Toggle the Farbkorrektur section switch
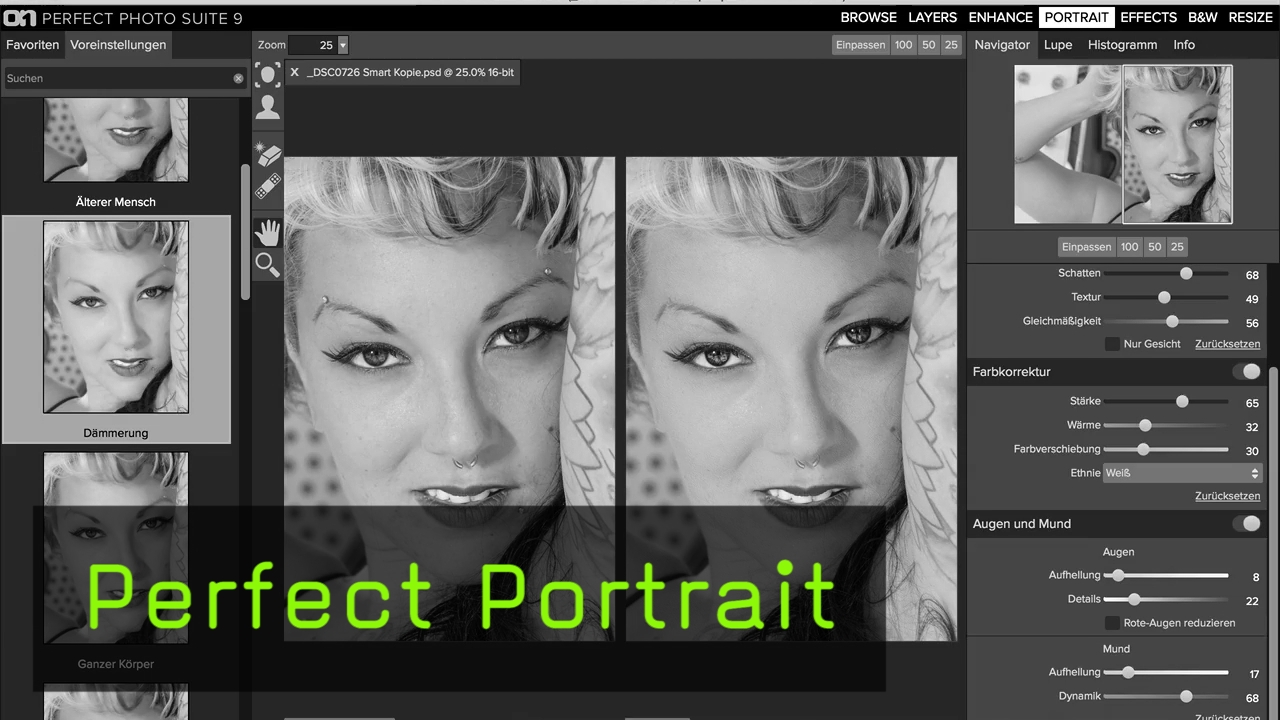This screenshot has width=1280, height=720. 1247,372
